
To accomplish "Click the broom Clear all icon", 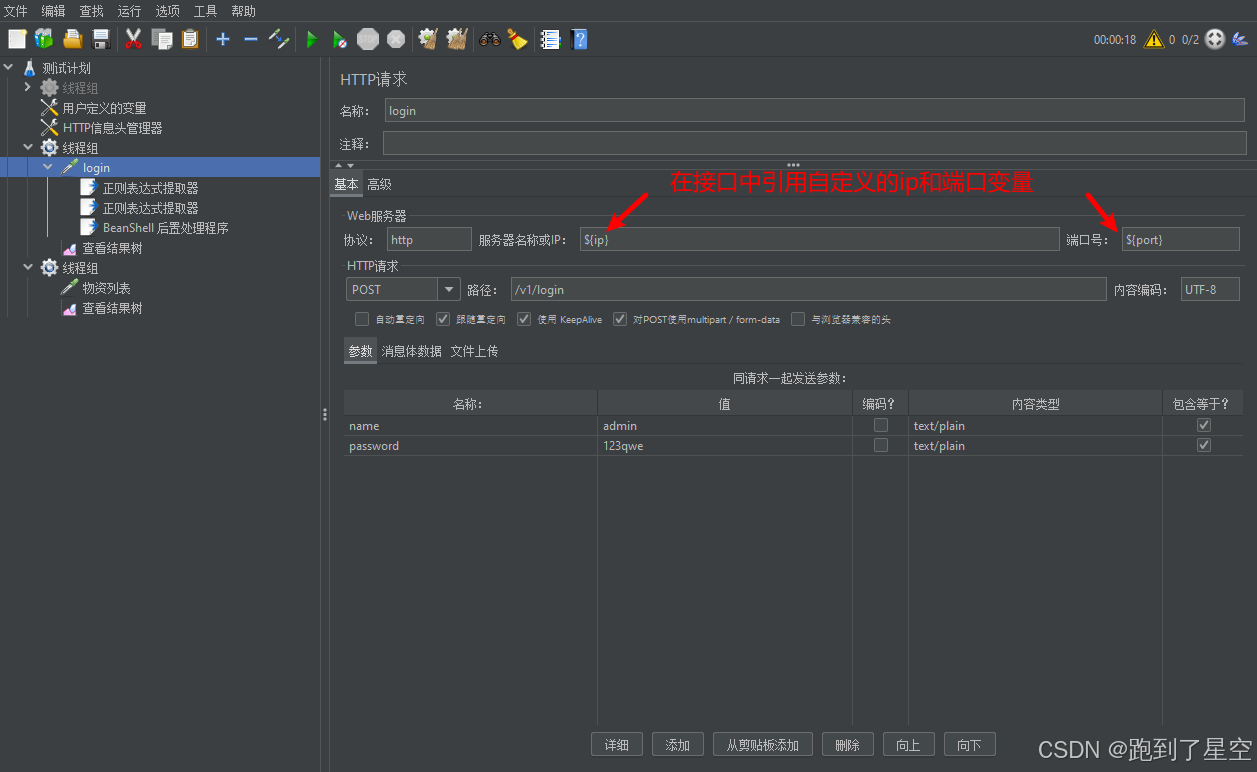I will coord(517,39).
